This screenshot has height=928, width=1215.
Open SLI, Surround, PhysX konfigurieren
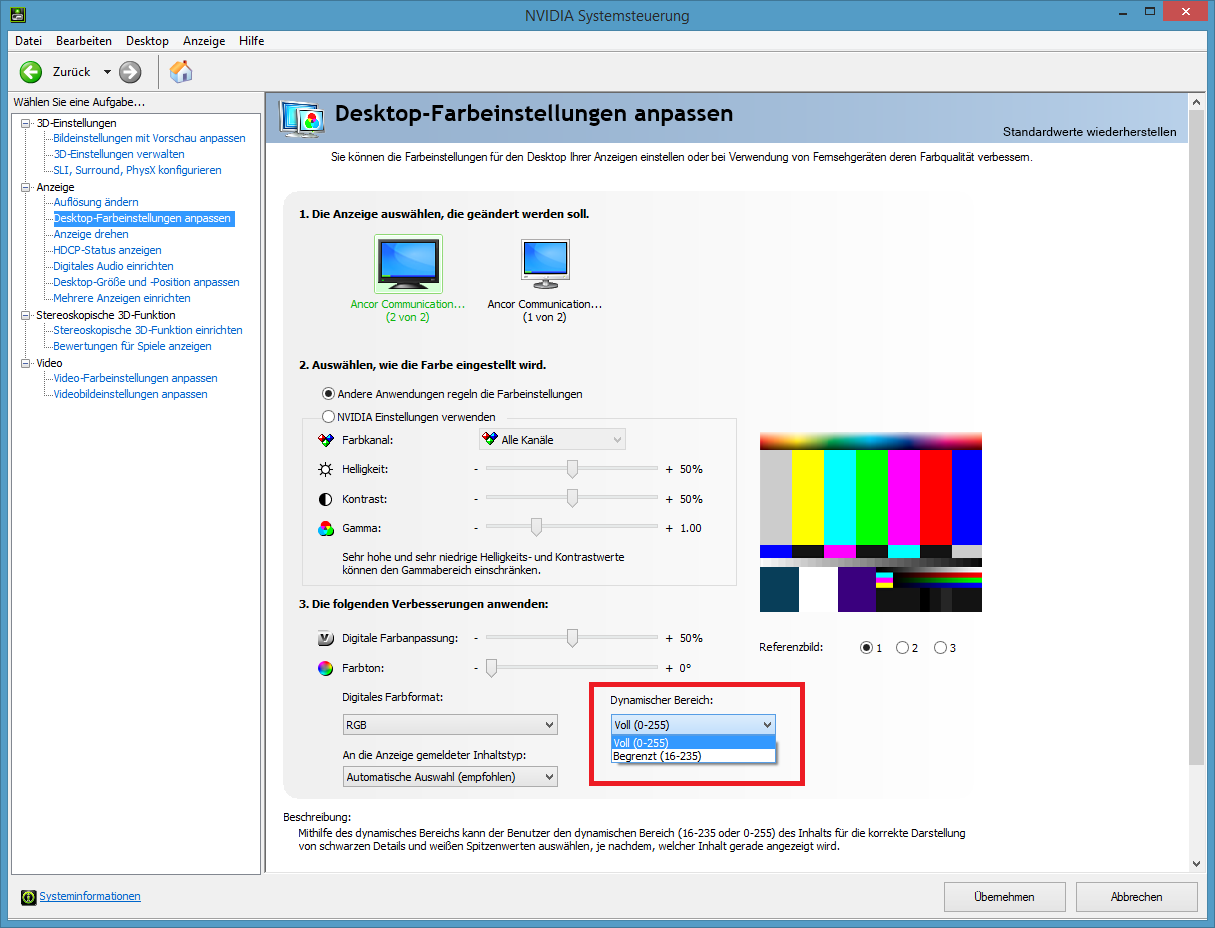pyautogui.click(x=137, y=170)
